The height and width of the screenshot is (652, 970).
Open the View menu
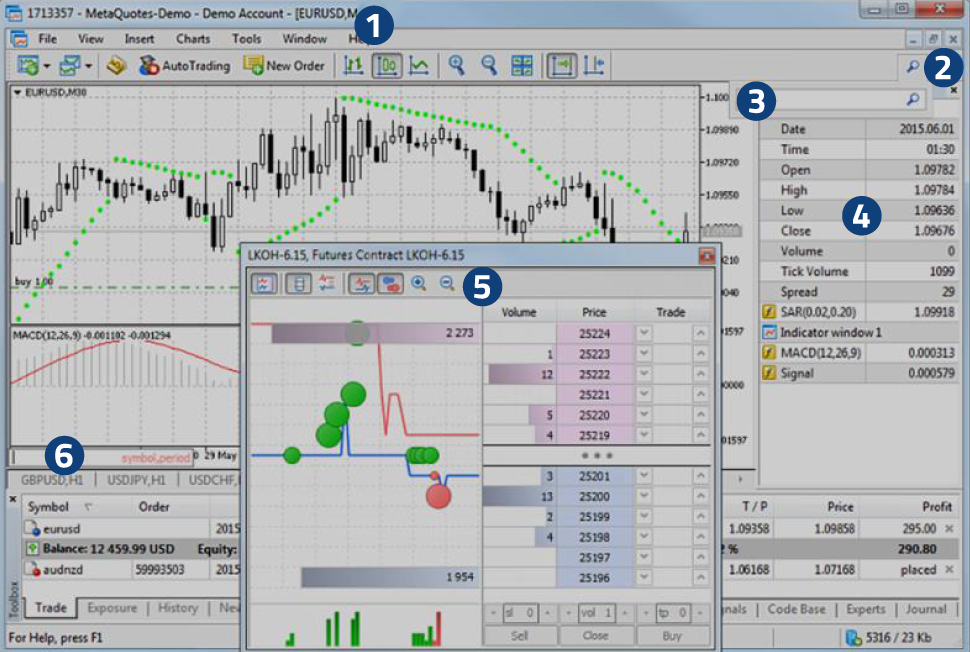pos(90,38)
